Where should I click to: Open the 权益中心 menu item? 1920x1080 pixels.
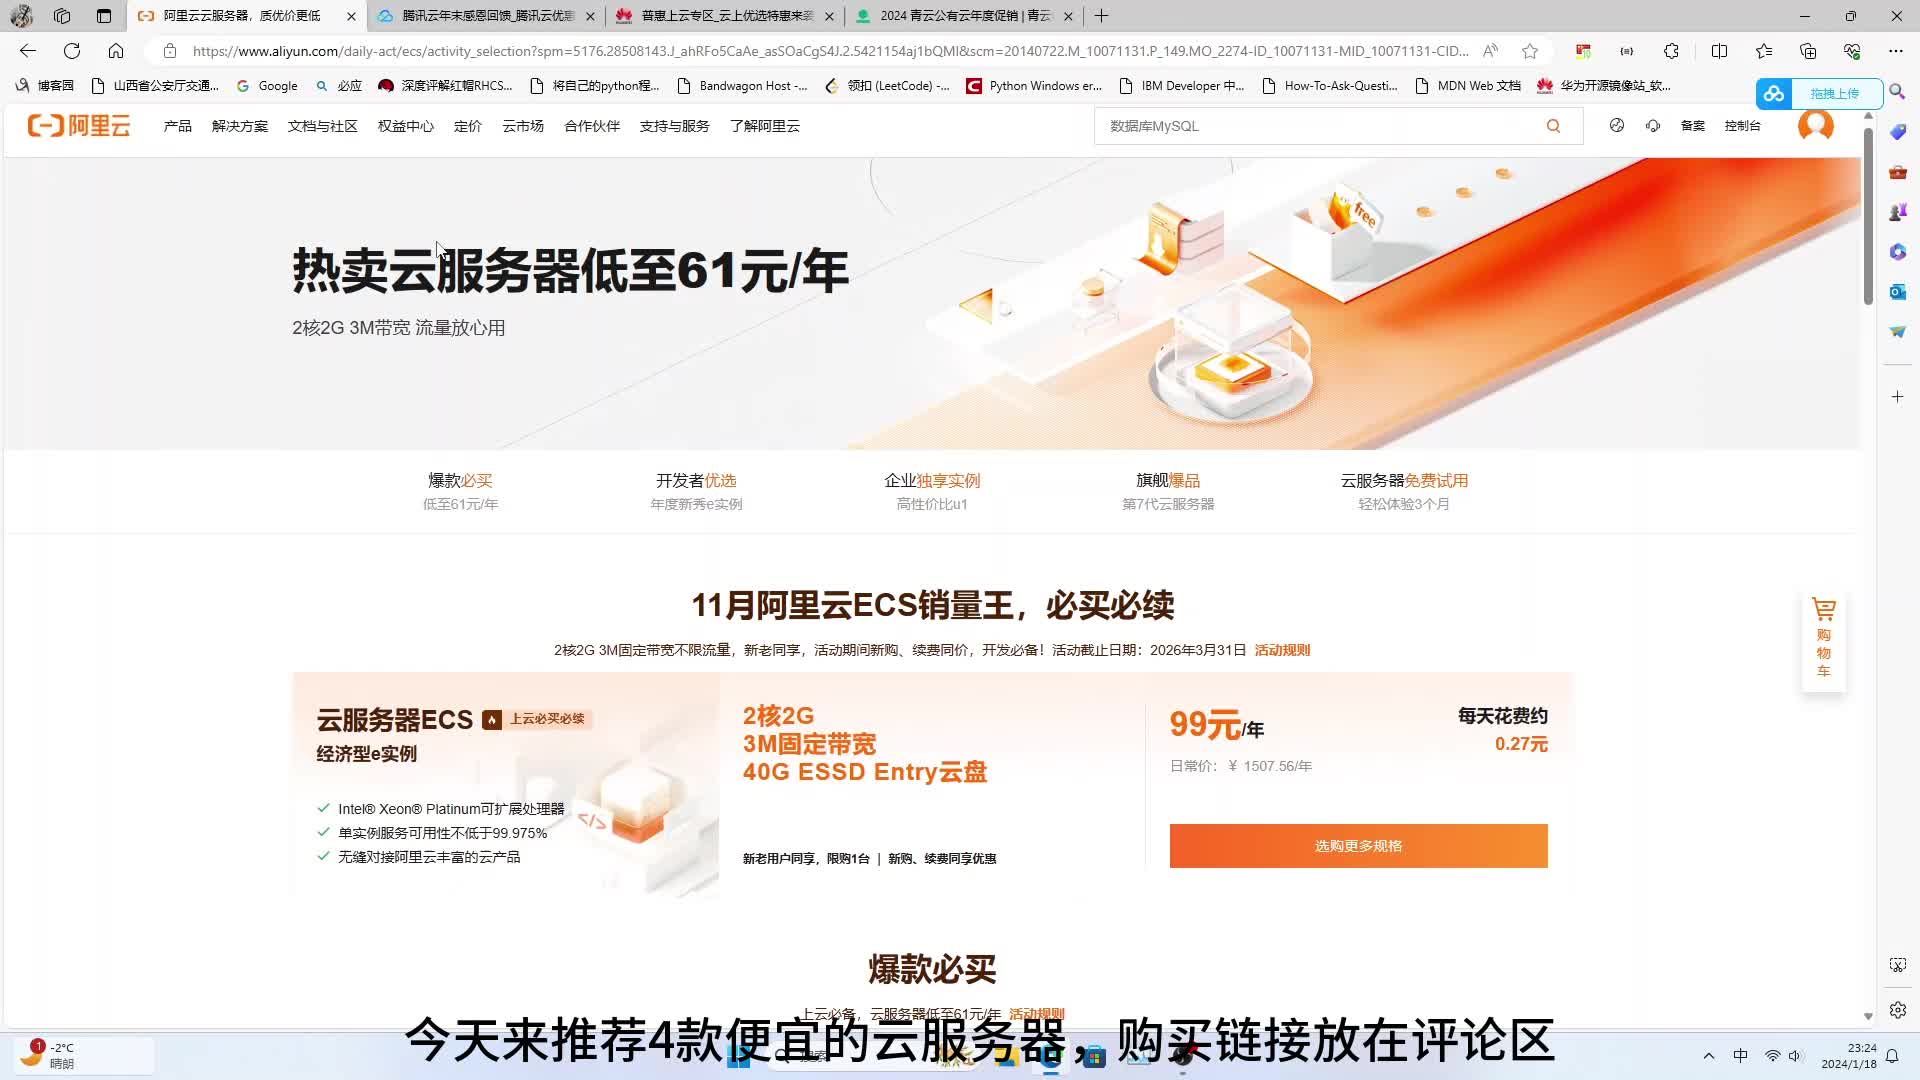tap(406, 126)
